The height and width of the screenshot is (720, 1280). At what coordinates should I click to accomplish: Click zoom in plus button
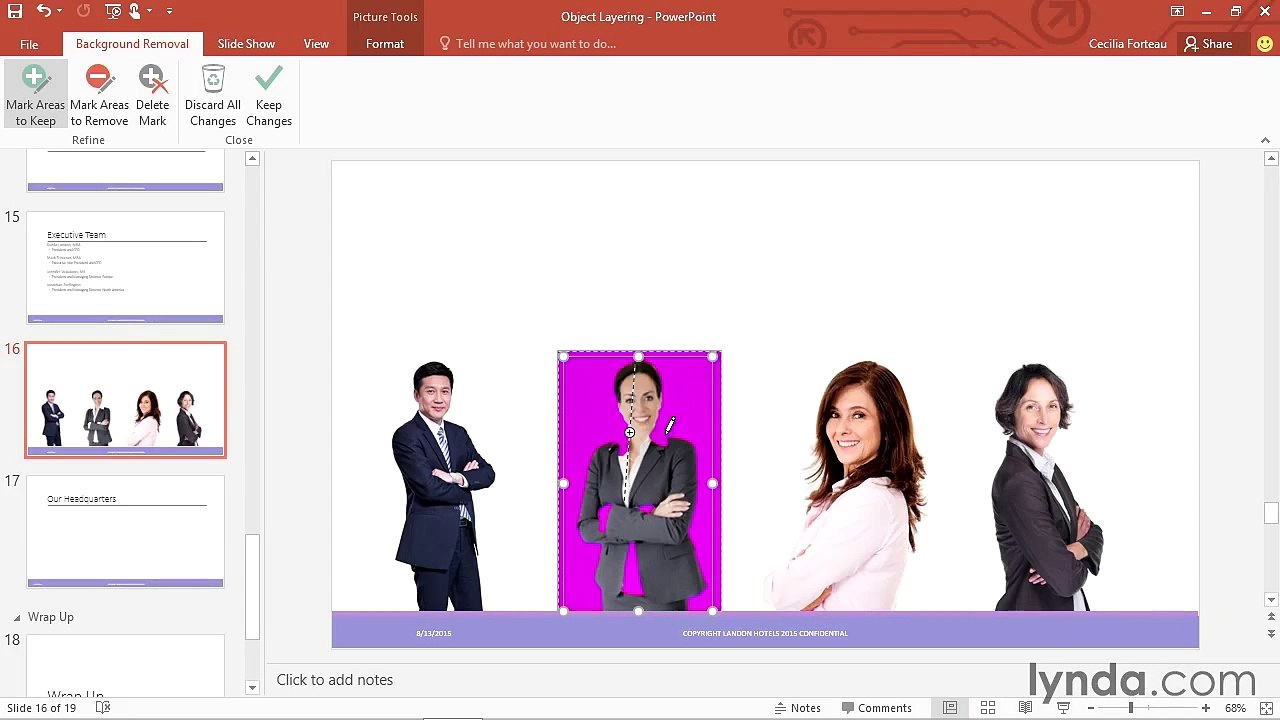click(1206, 708)
